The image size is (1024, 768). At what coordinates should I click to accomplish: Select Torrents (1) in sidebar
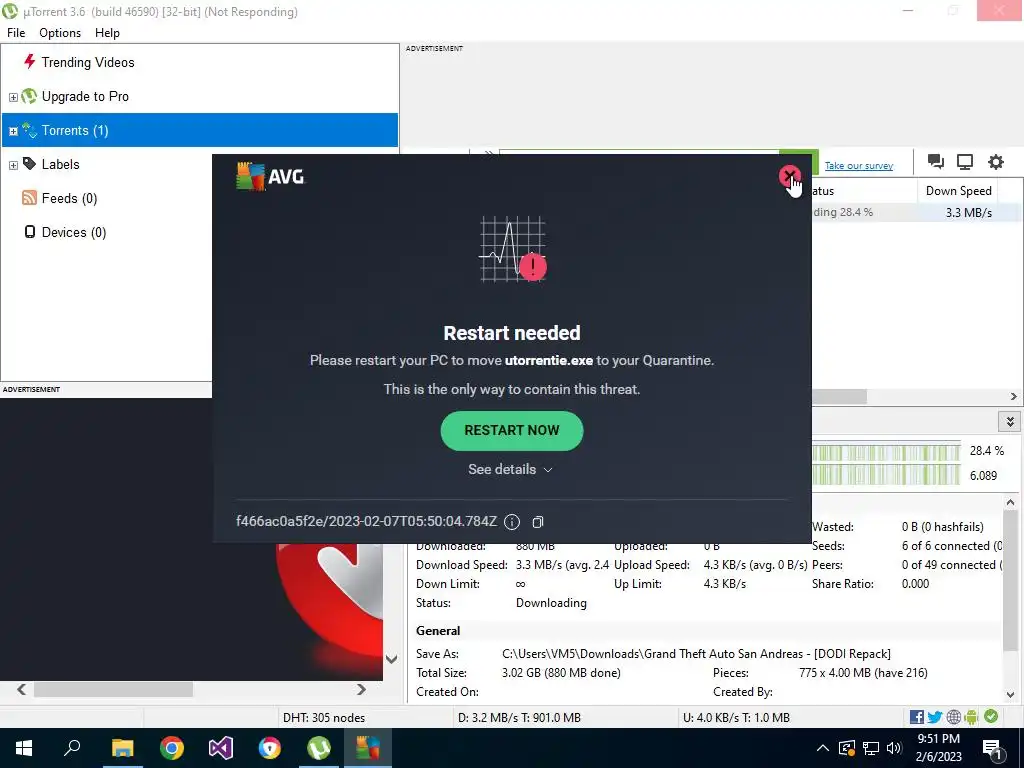click(200, 130)
